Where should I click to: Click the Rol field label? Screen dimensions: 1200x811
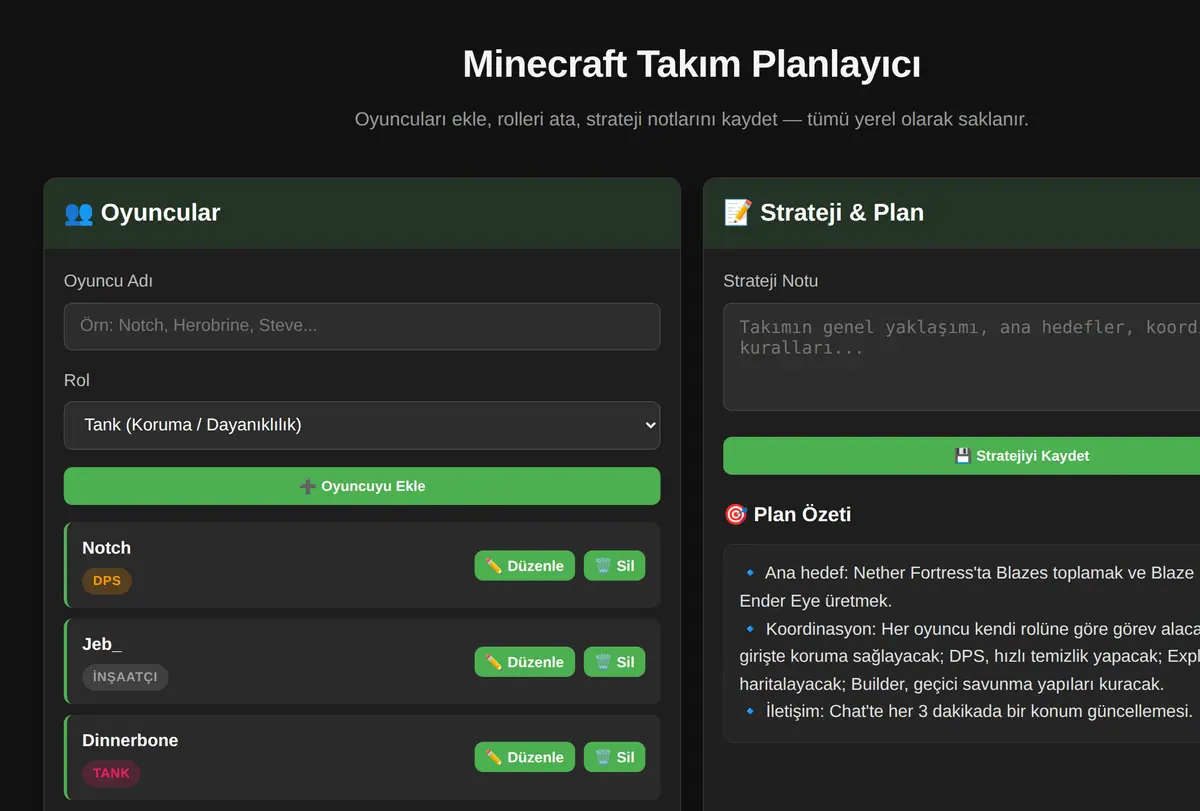(77, 381)
